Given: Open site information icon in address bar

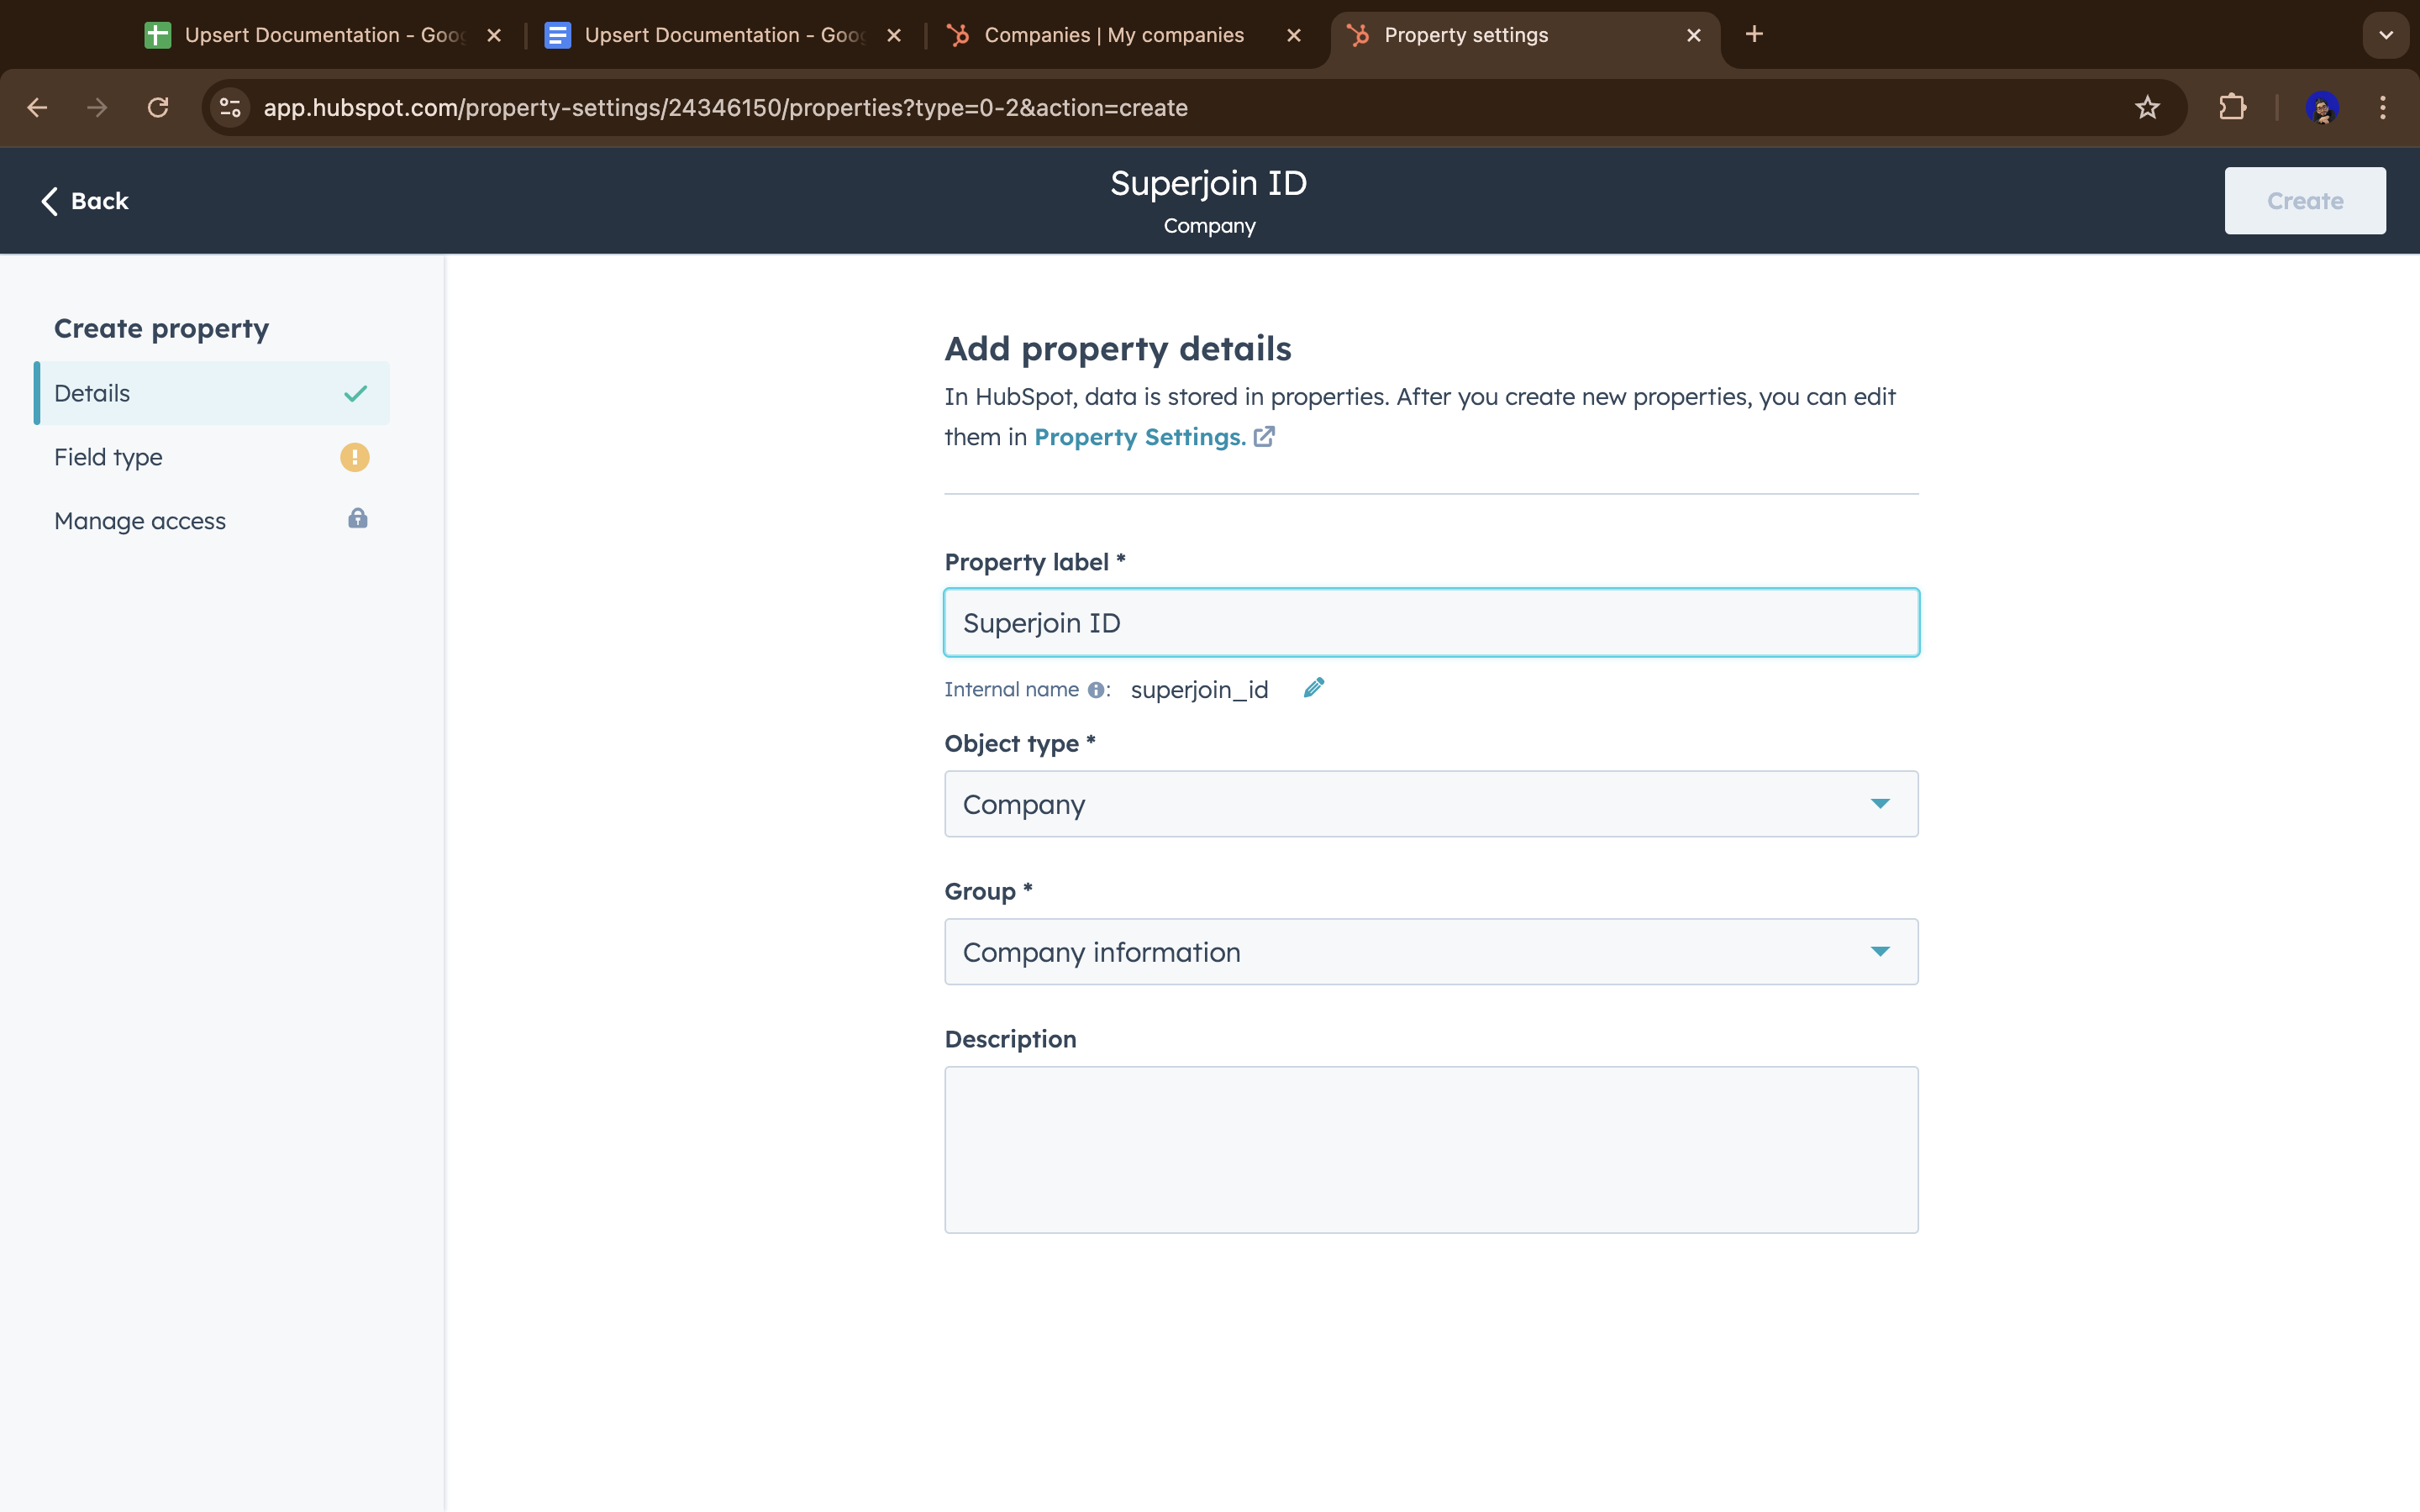Looking at the screenshot, I should [x=231, y=108].
